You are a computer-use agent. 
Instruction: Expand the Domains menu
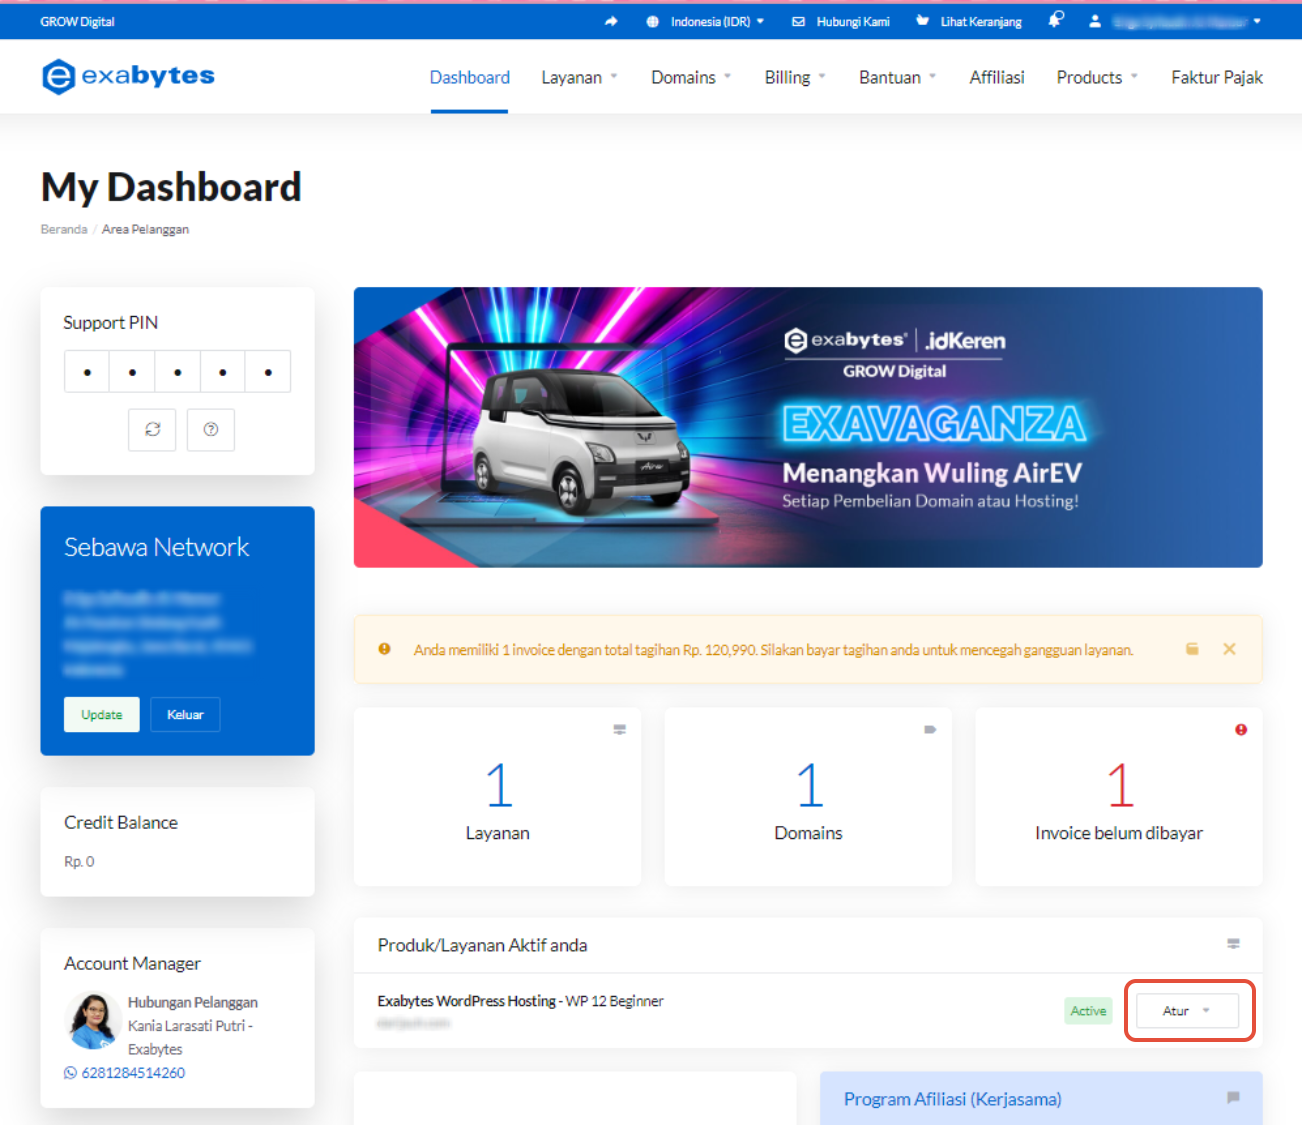(691, 77)
